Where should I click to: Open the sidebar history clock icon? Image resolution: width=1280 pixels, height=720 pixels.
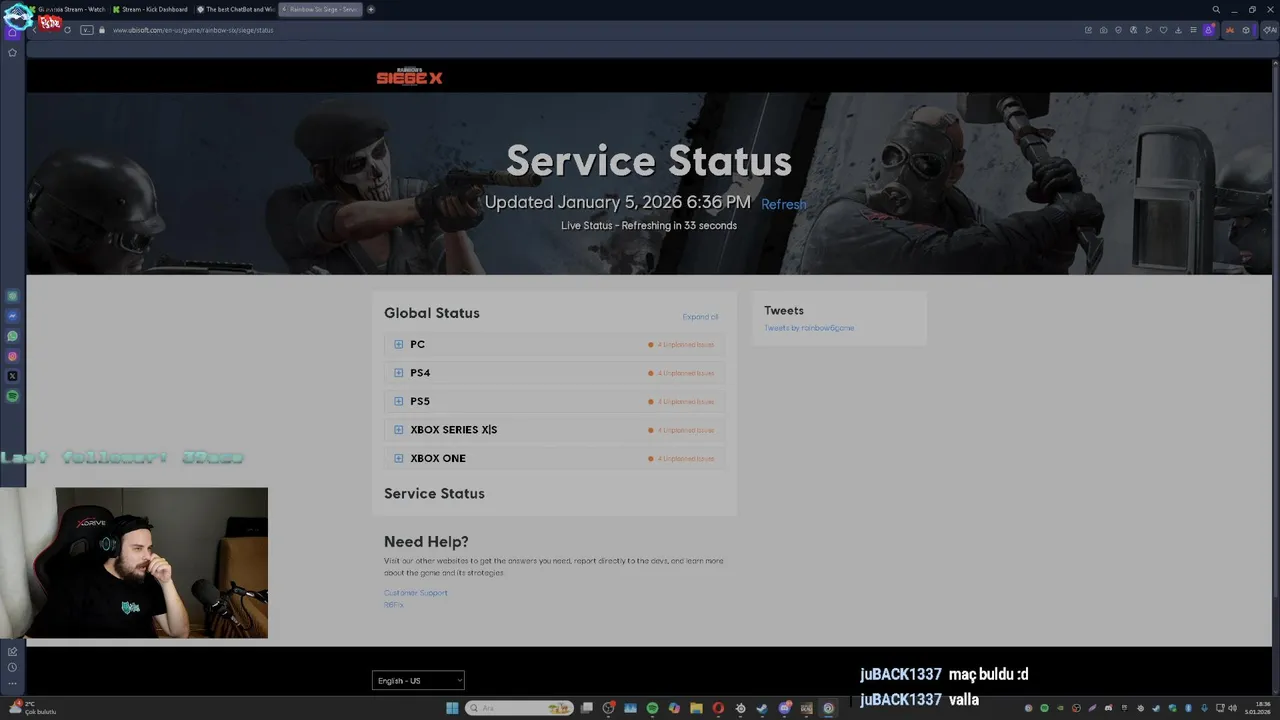(x=12, y=667)
